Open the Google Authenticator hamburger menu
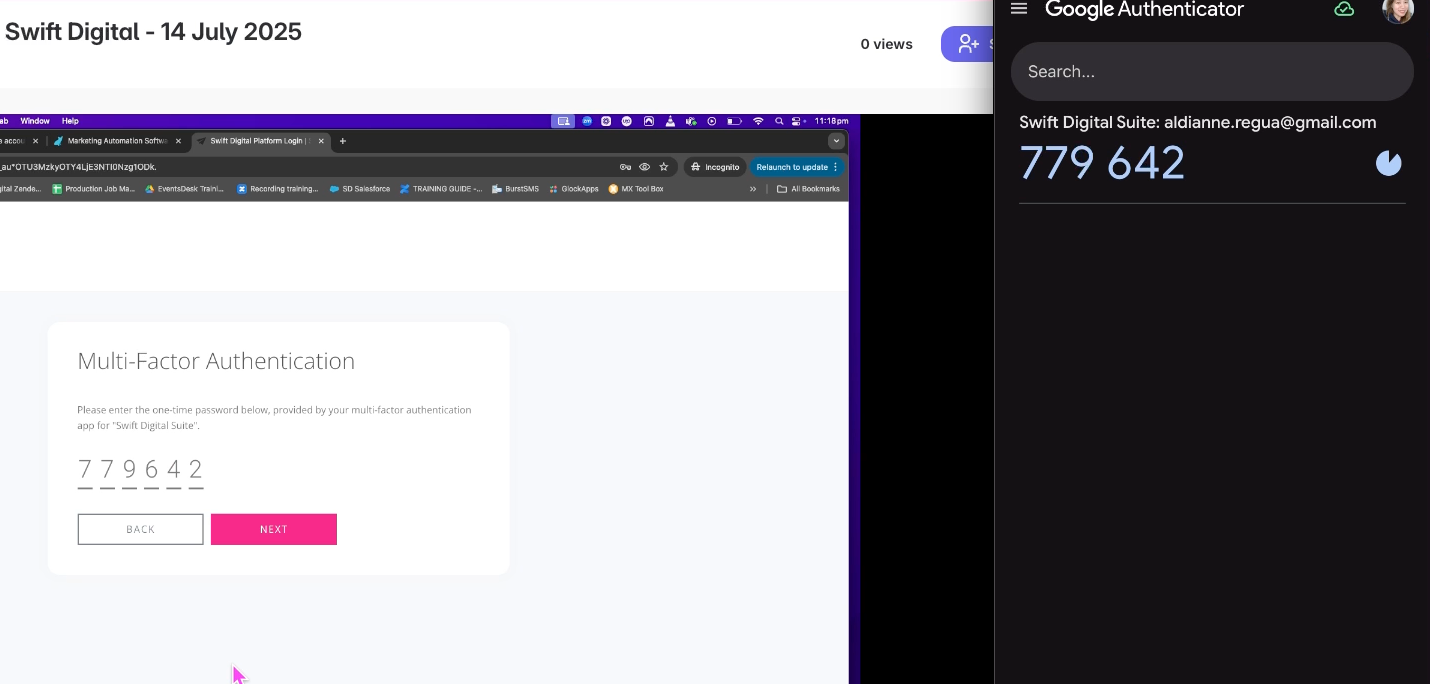This screenshot has width=1430, height=684. [1019, 9]
